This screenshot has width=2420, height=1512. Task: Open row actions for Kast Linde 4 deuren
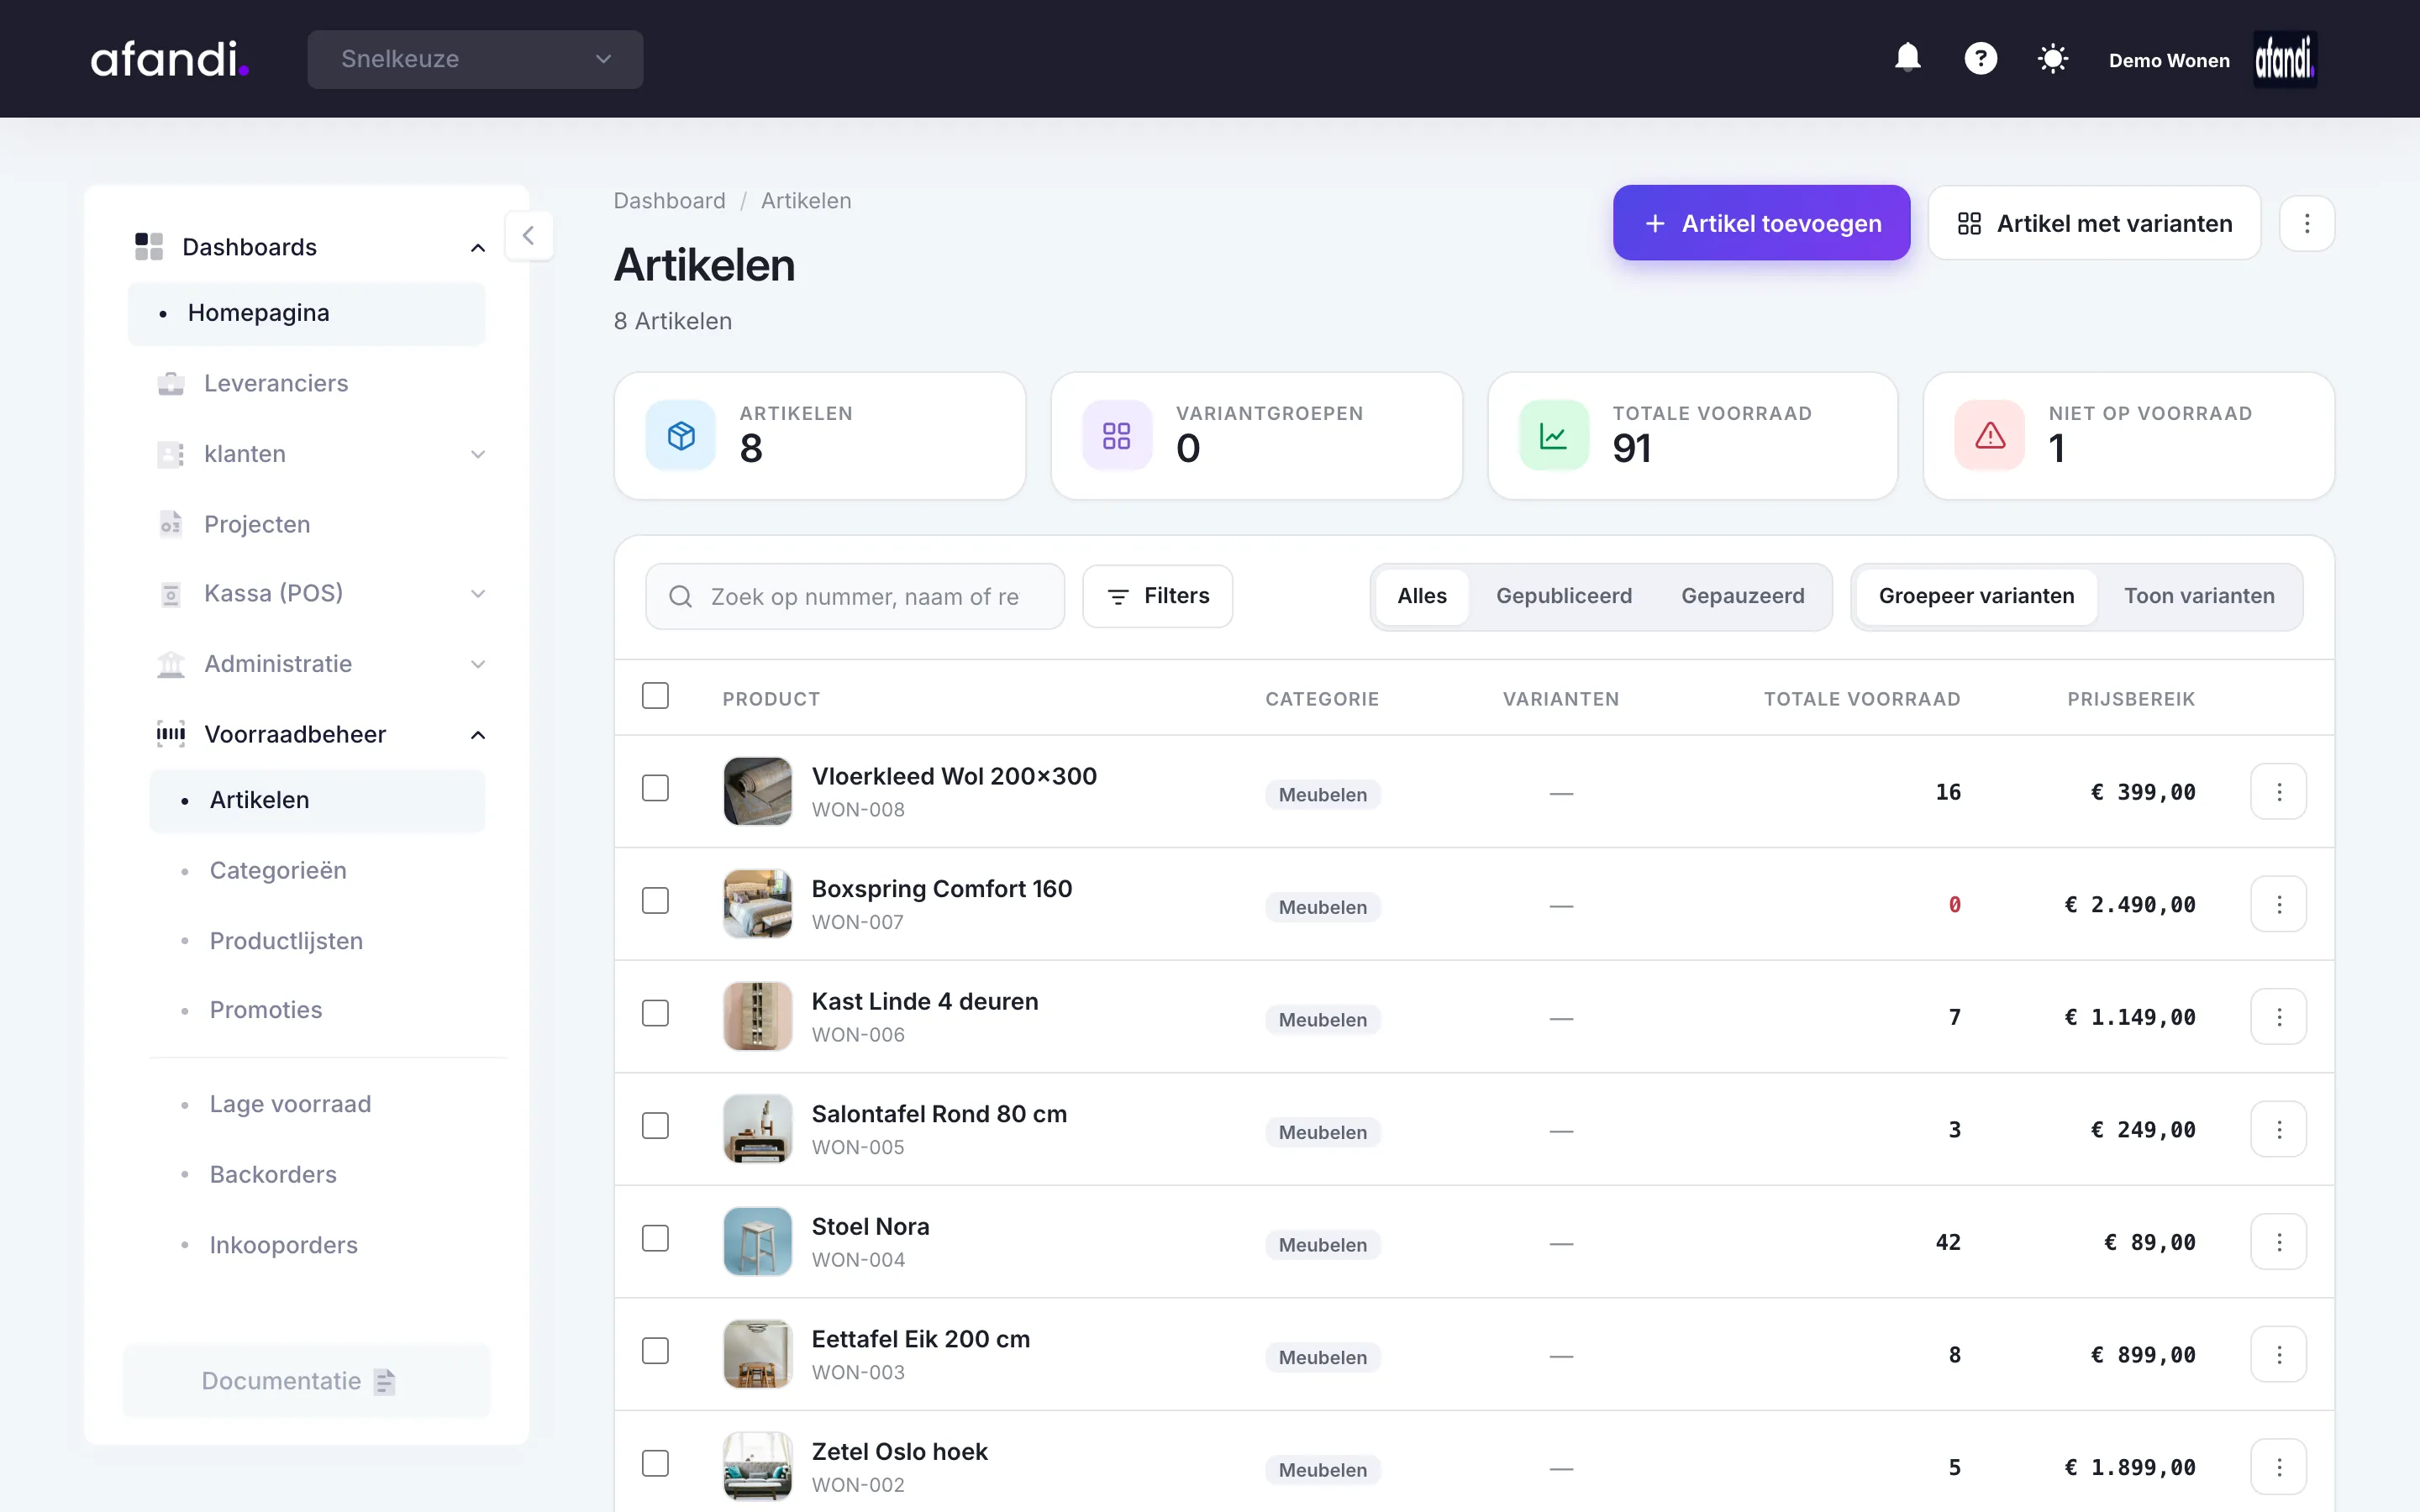pos(2278,1017)
